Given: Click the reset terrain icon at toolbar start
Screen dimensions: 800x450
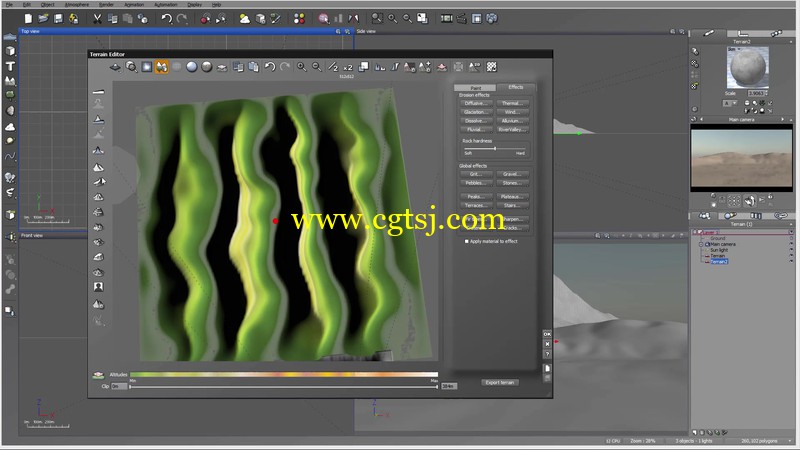Looking at the screenshot, I should point(115,67).
